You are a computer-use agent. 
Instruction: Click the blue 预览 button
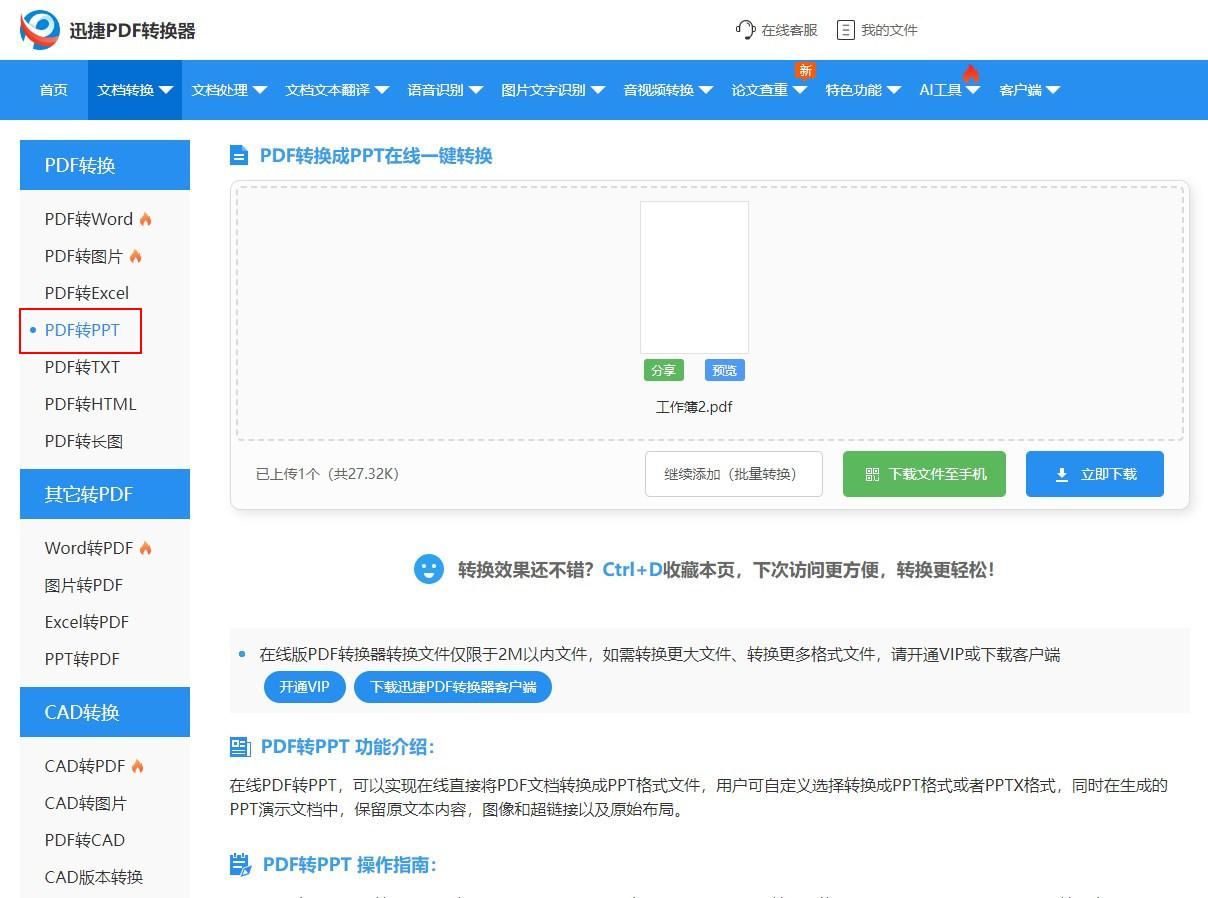pyautogui.click(x=724, y=370)
